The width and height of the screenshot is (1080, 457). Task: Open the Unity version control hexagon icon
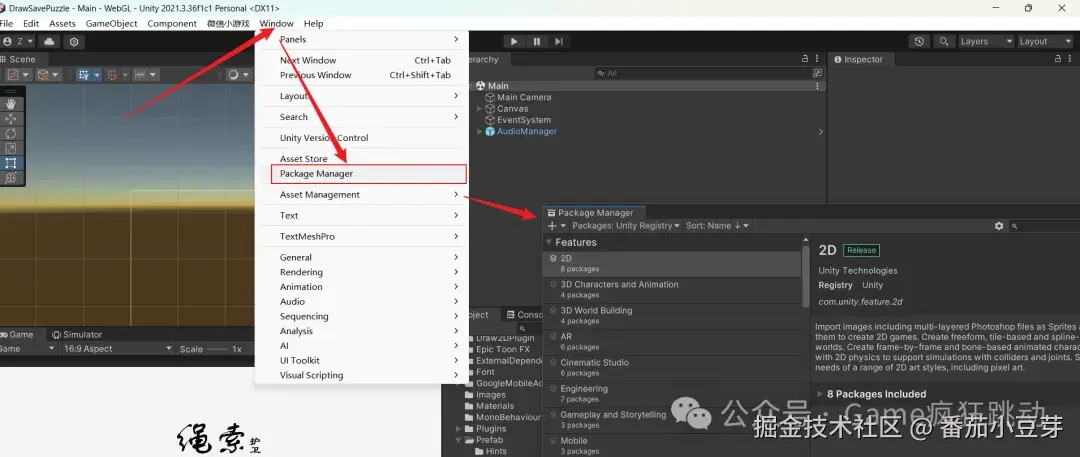click(x=74, y=41)
